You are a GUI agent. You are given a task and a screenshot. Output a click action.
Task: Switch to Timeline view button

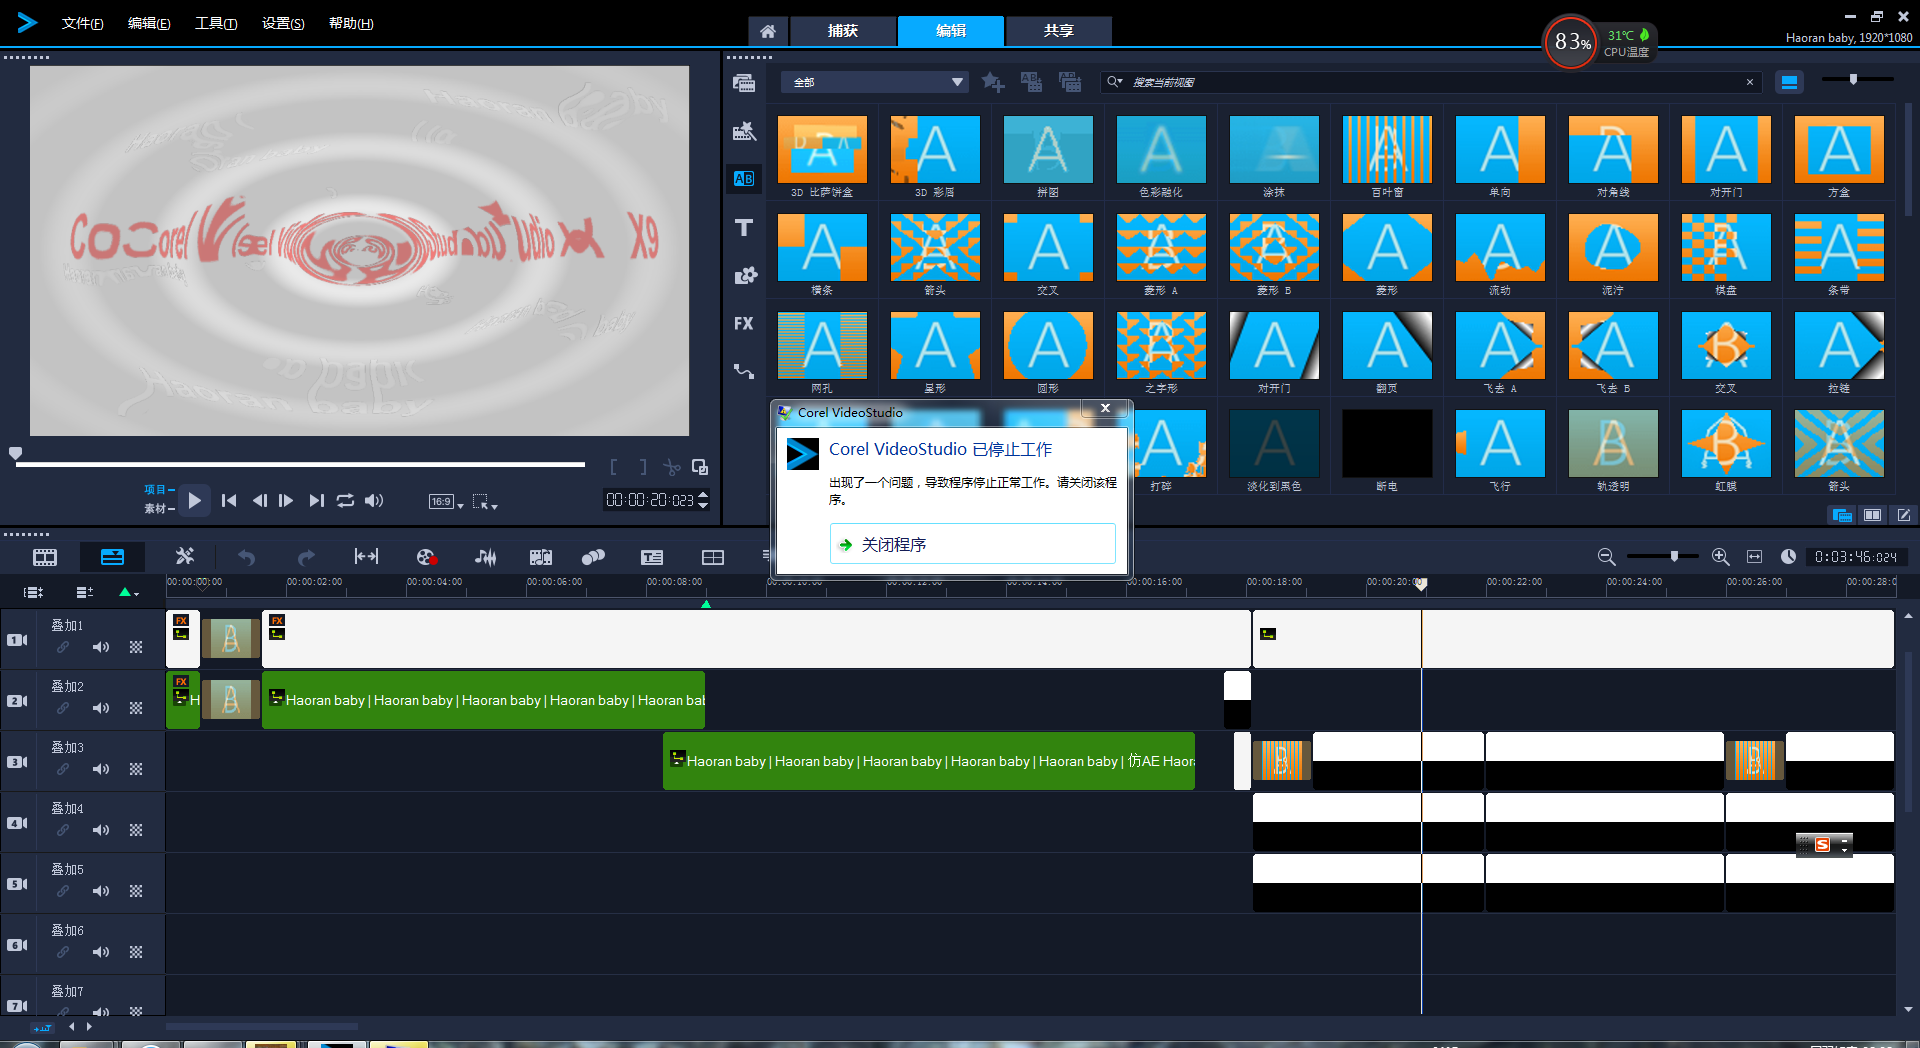pyautogui.click(x=113, y=557)
